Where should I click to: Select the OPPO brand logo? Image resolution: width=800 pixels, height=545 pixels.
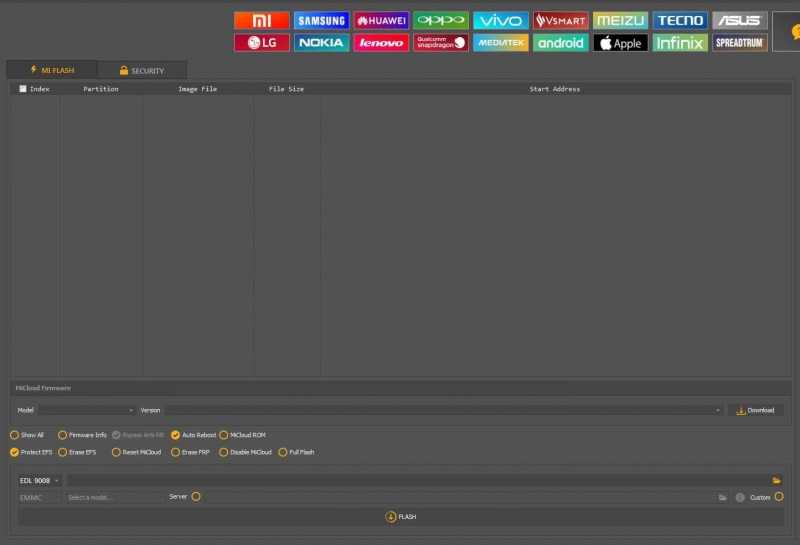pyautogui.click(x=441, y=20)
